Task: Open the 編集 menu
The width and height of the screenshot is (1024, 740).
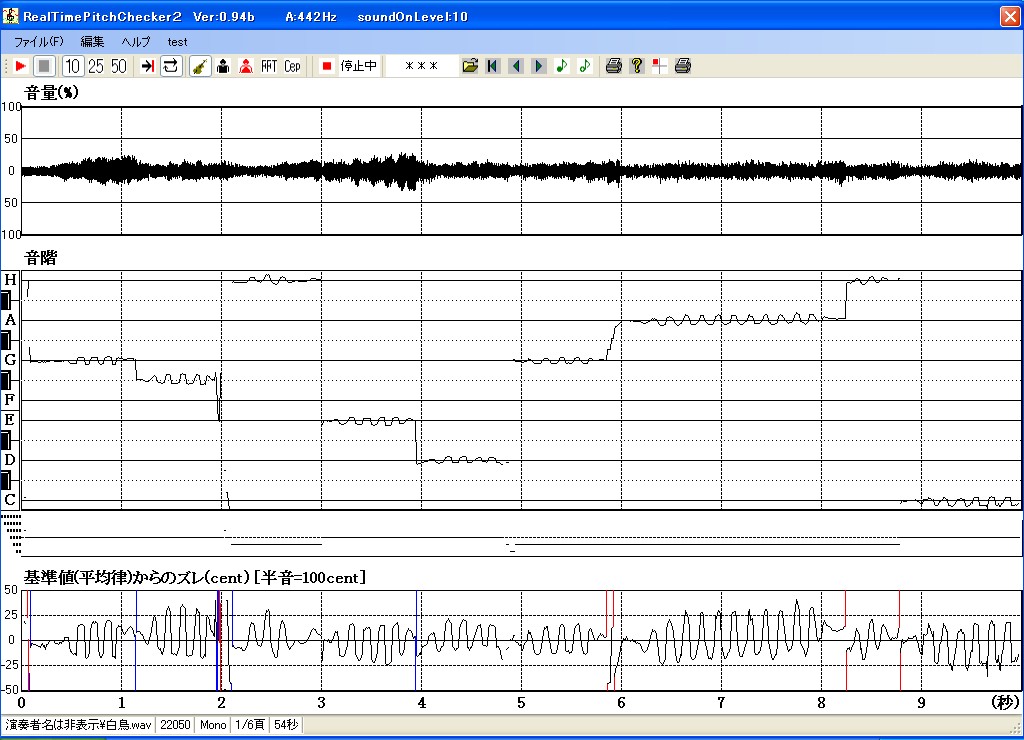Action: [x=92, y=42]
